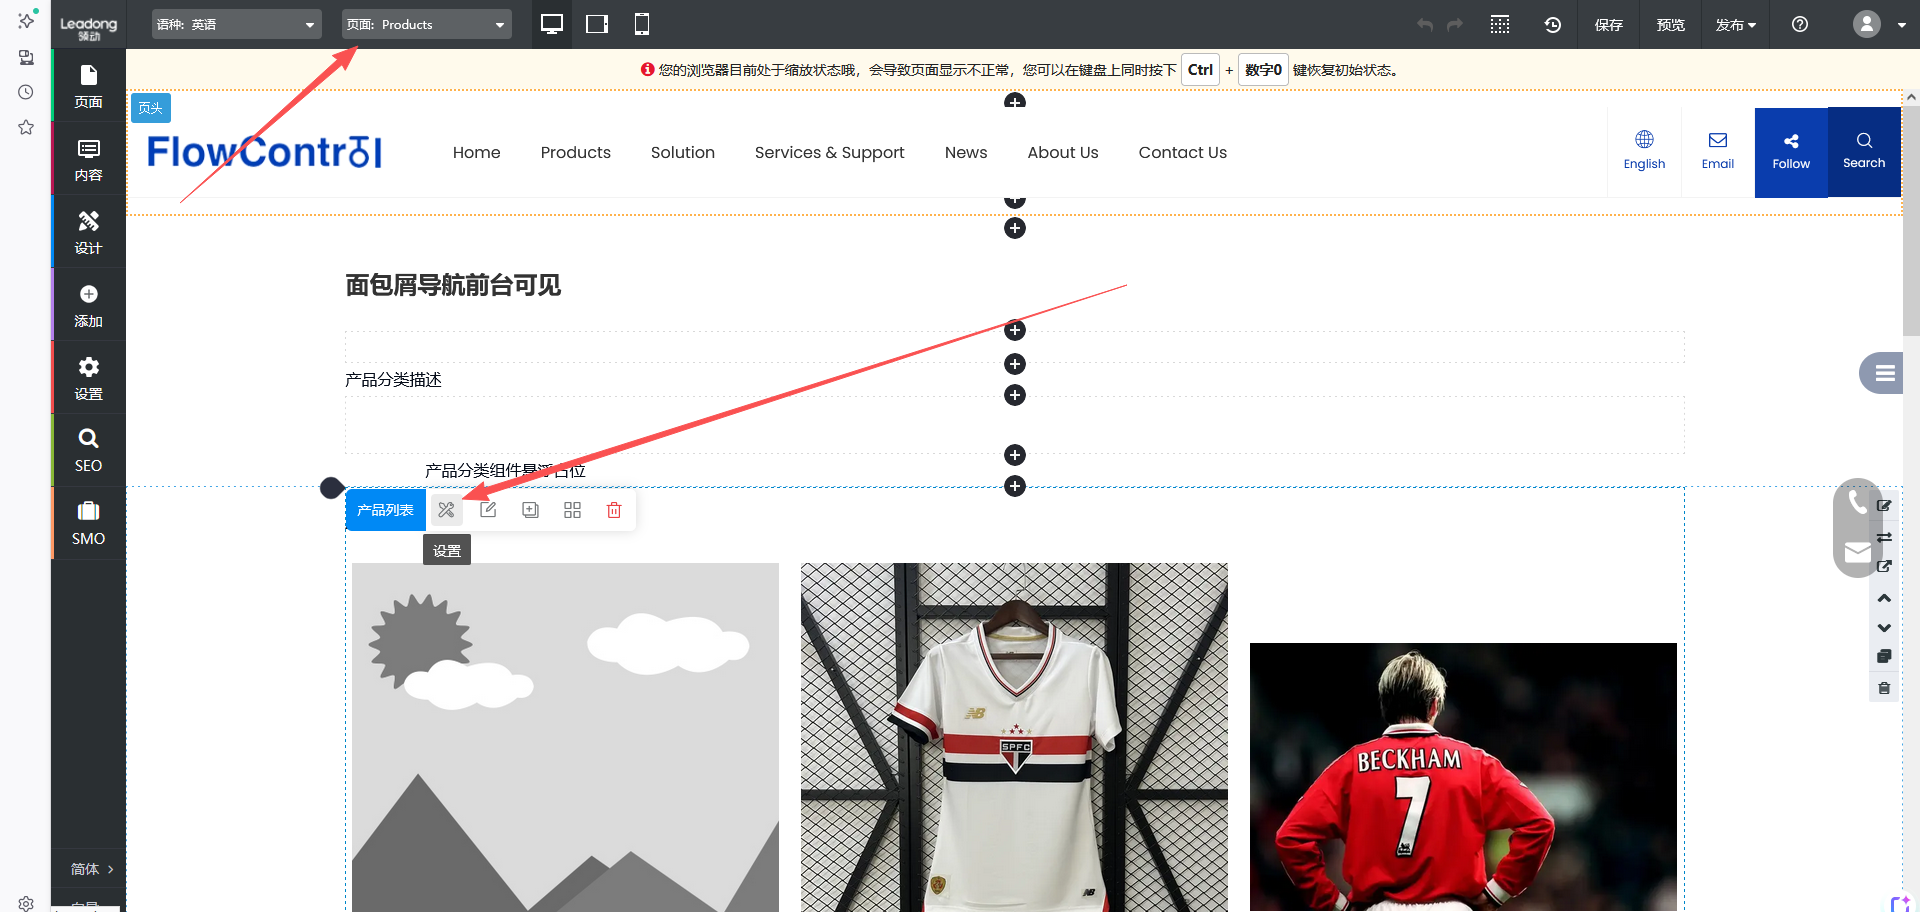1920x912 pixels.
Task: Click the settings wrench icon on product list toolbar
Action: [x=446, y=510]
